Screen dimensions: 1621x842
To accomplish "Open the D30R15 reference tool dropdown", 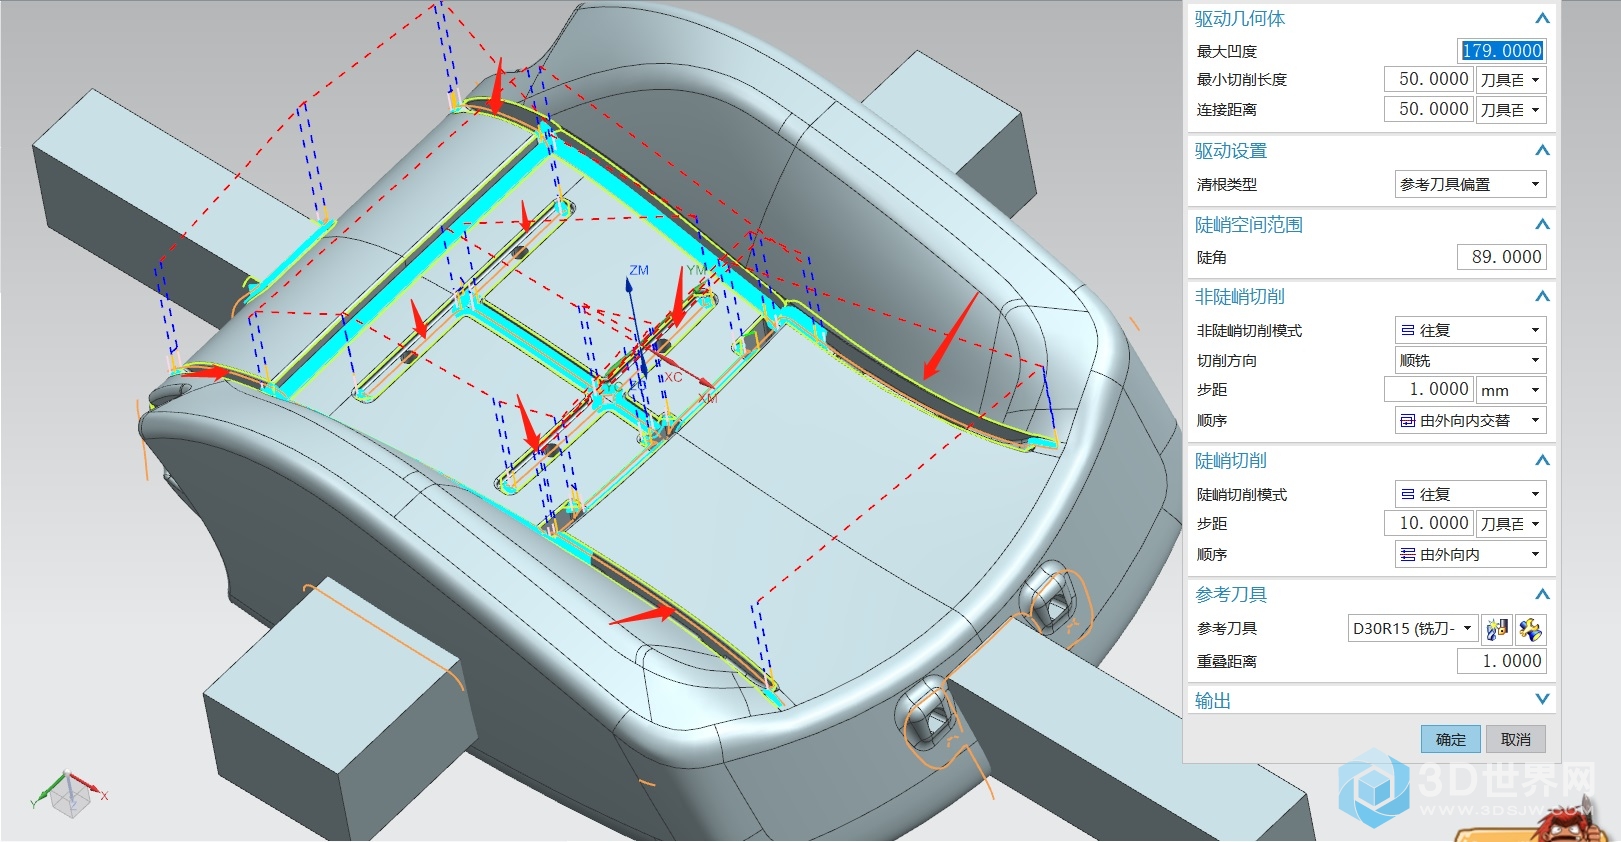I will (1412, 629).
